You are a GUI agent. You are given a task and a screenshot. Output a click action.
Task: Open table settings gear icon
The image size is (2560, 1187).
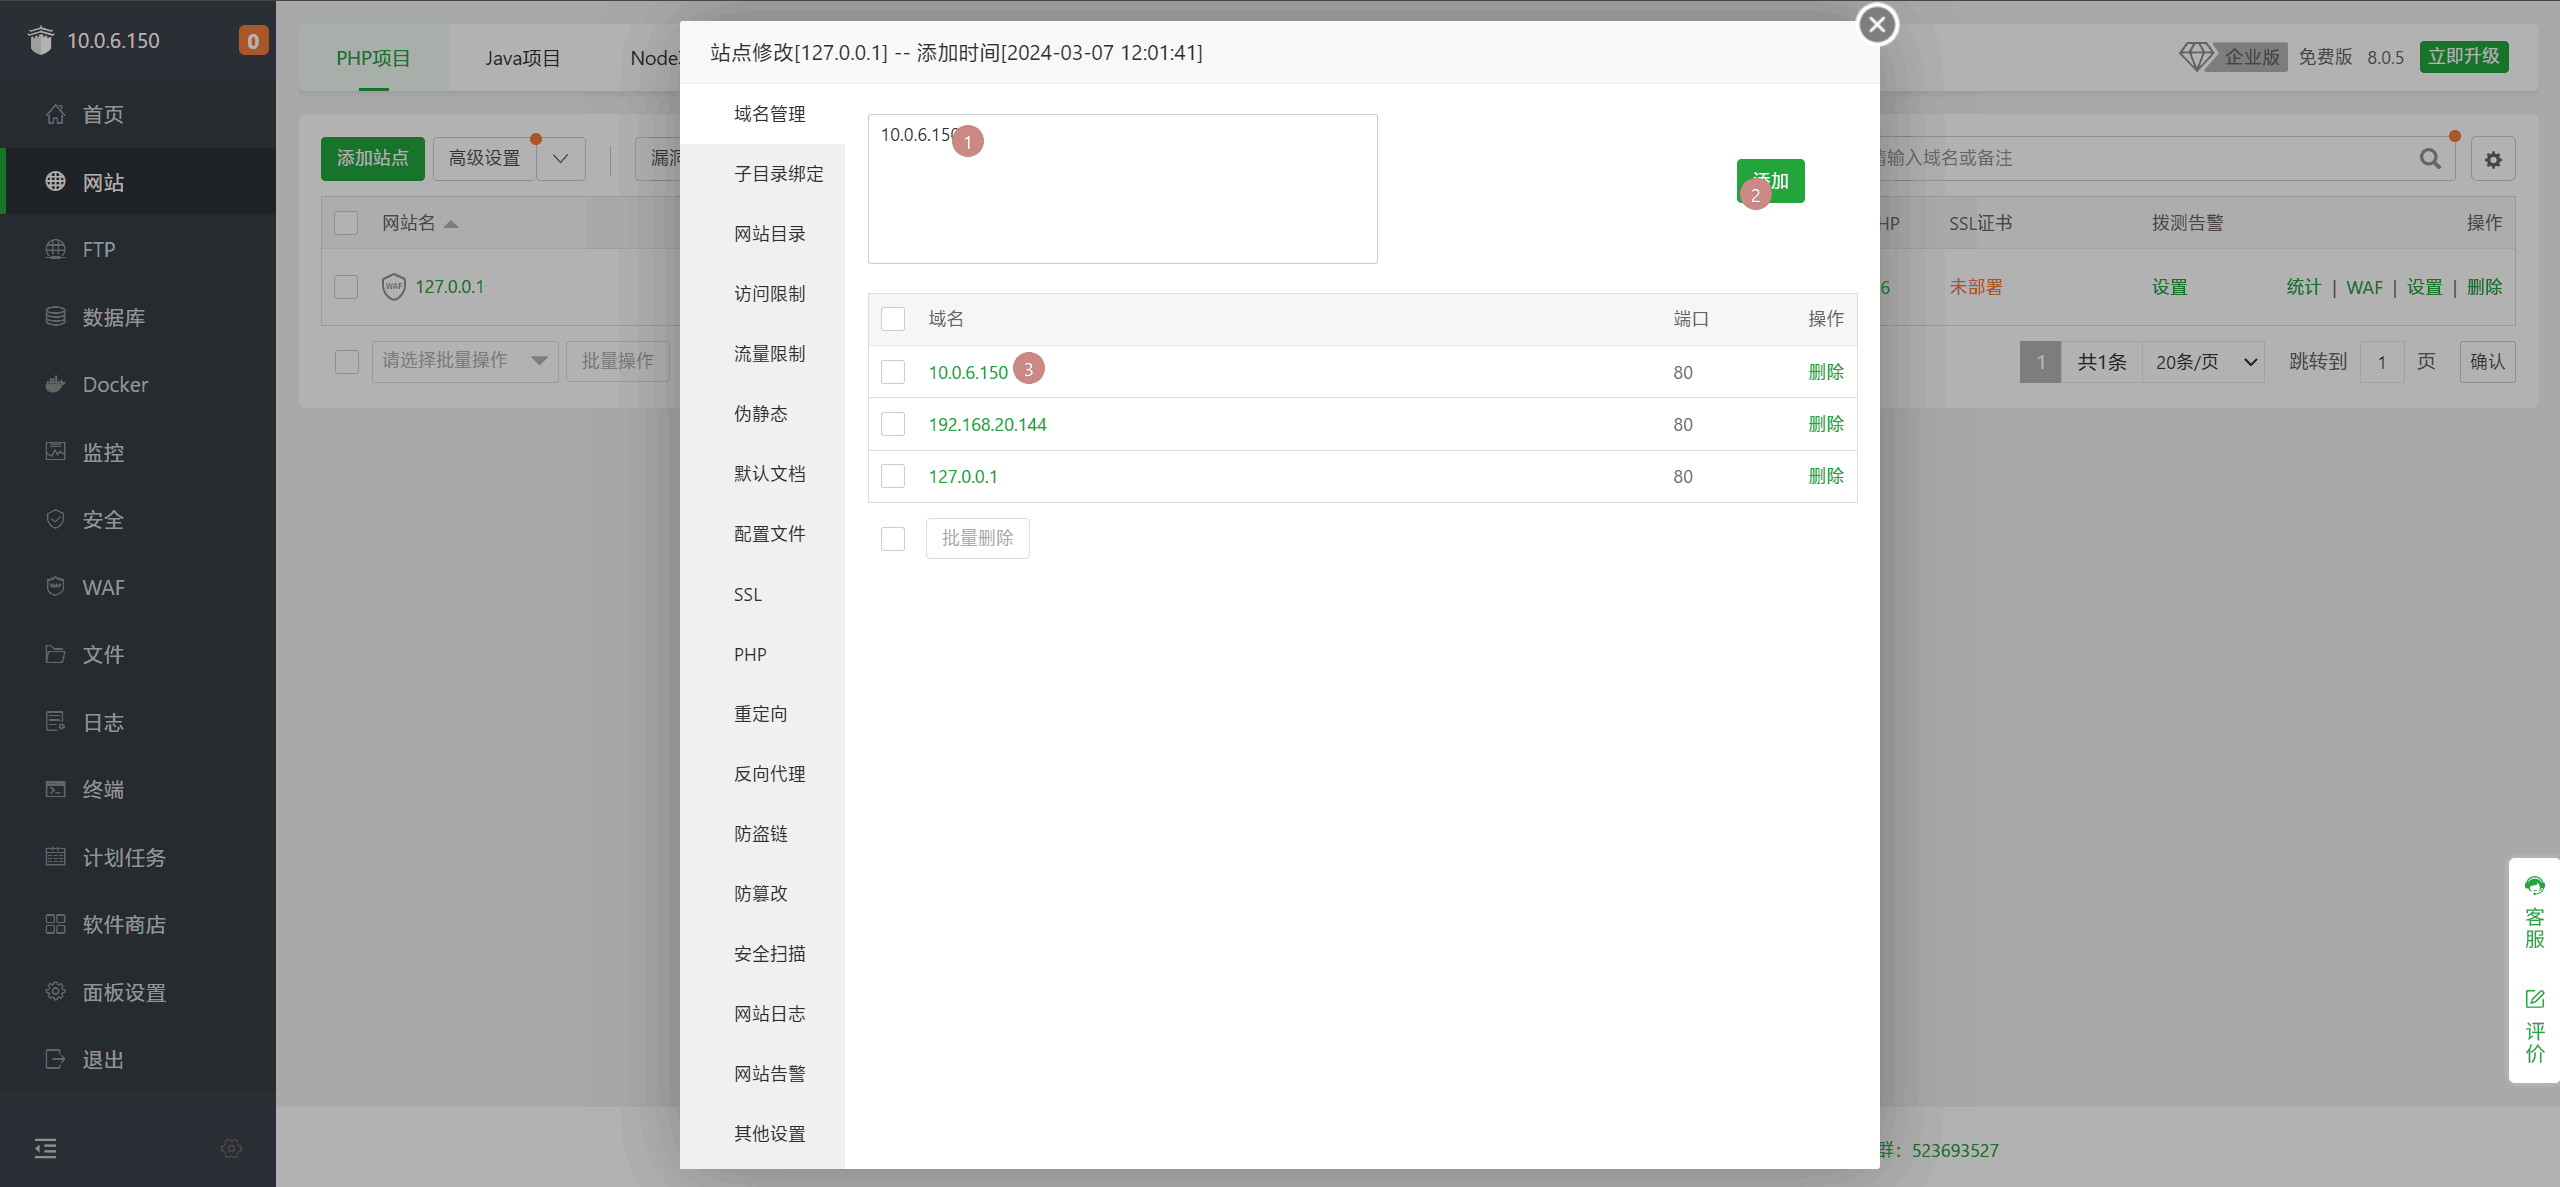2493,160
